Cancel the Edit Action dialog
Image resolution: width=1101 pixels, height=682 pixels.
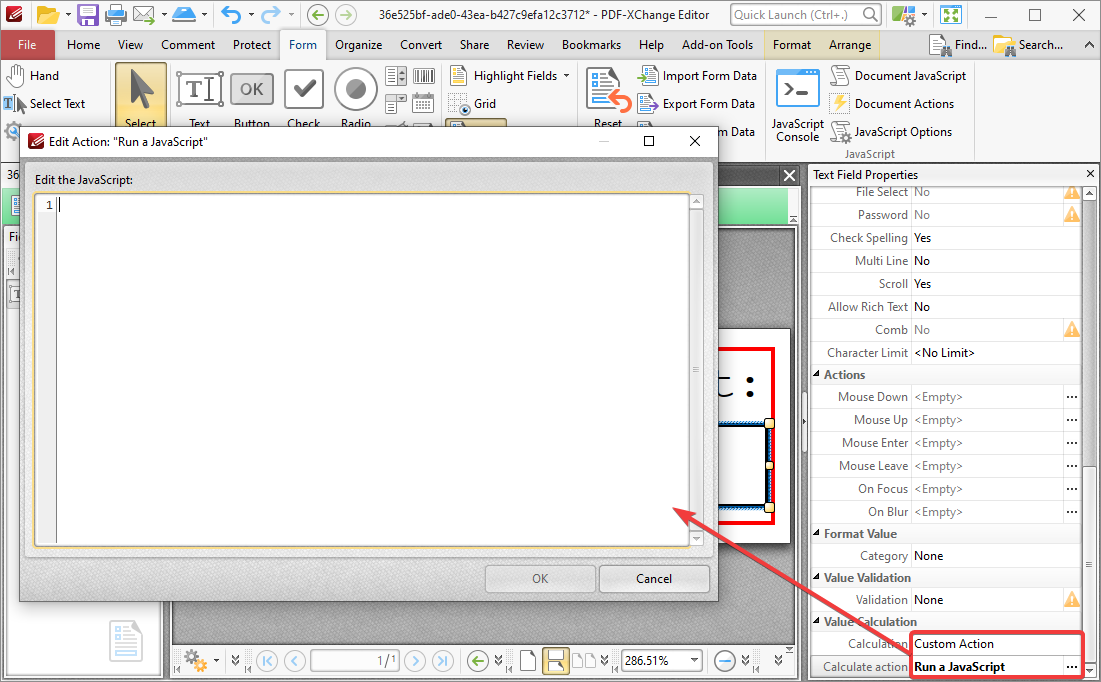(x=654, y=579)
